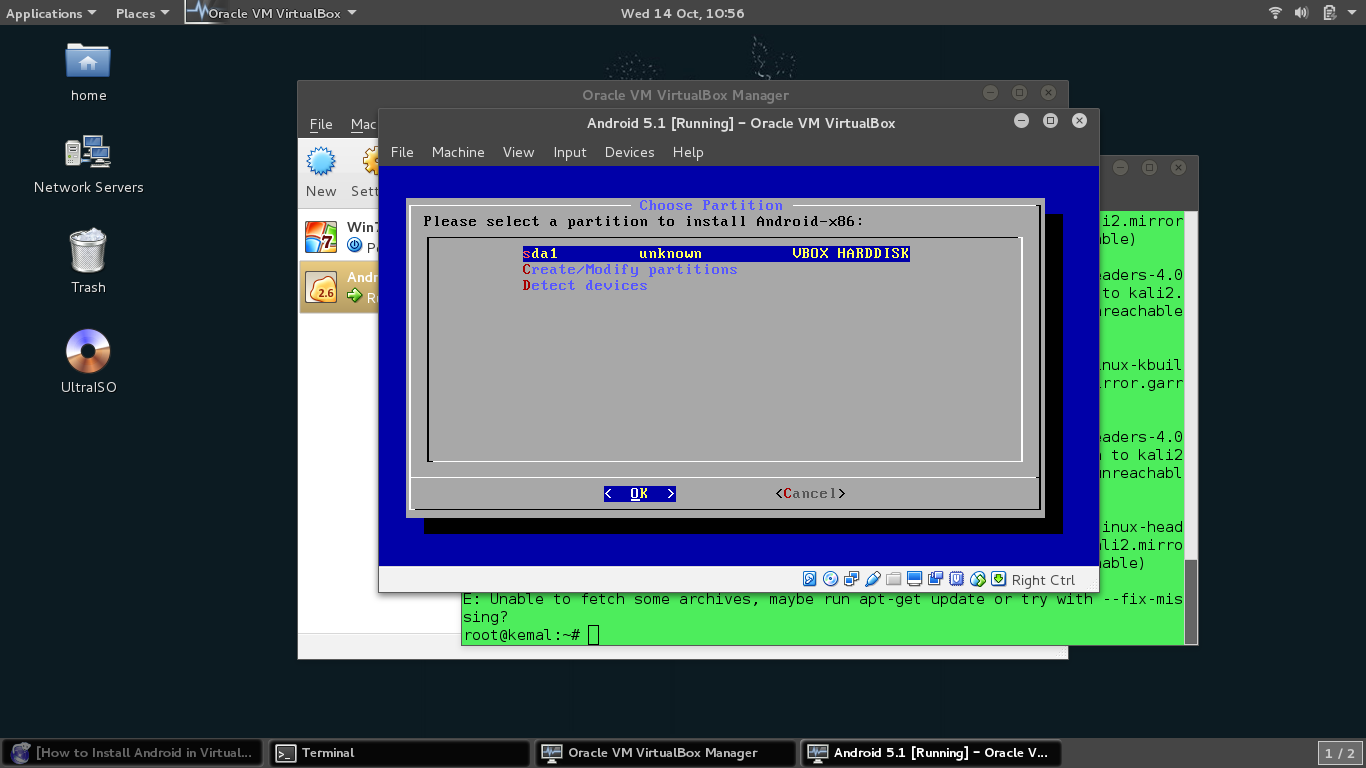The height and width of the screenshot is (768, 1366).
Task: Open the File menu in VirtualBox Manager window
Action: tap(321, 124)
